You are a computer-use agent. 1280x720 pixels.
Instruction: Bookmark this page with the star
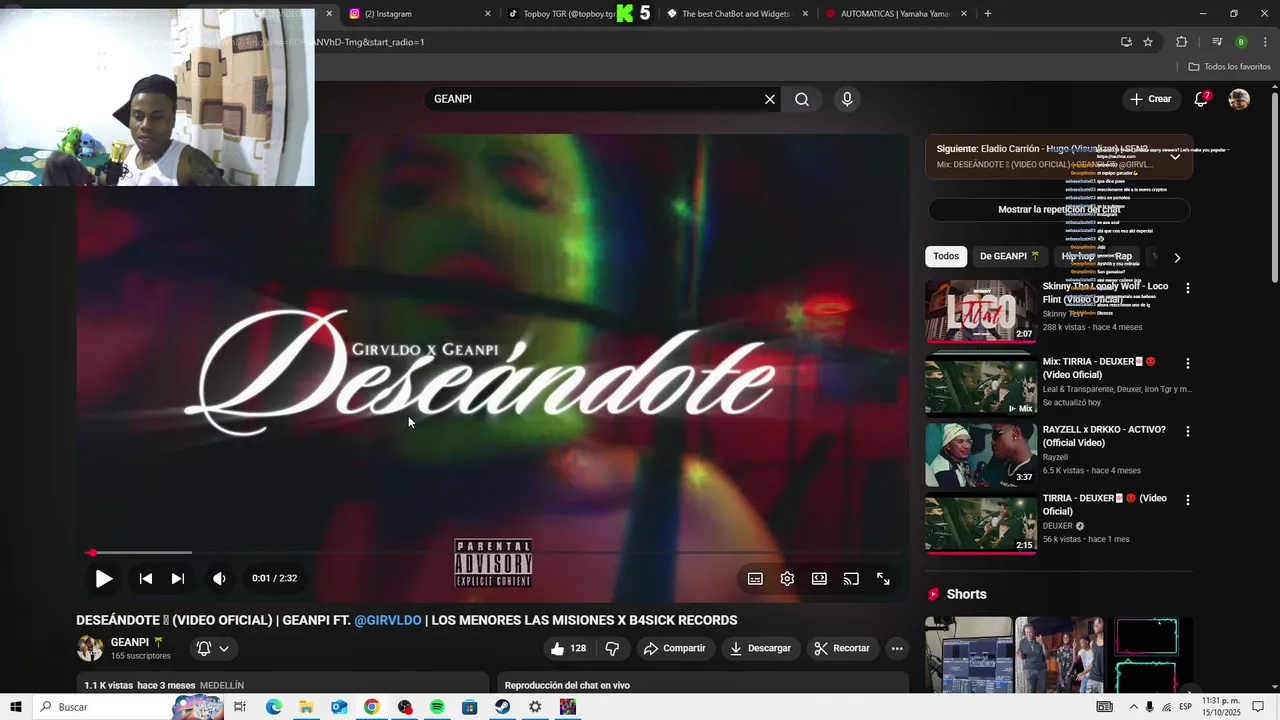[x=1148, y=42]
